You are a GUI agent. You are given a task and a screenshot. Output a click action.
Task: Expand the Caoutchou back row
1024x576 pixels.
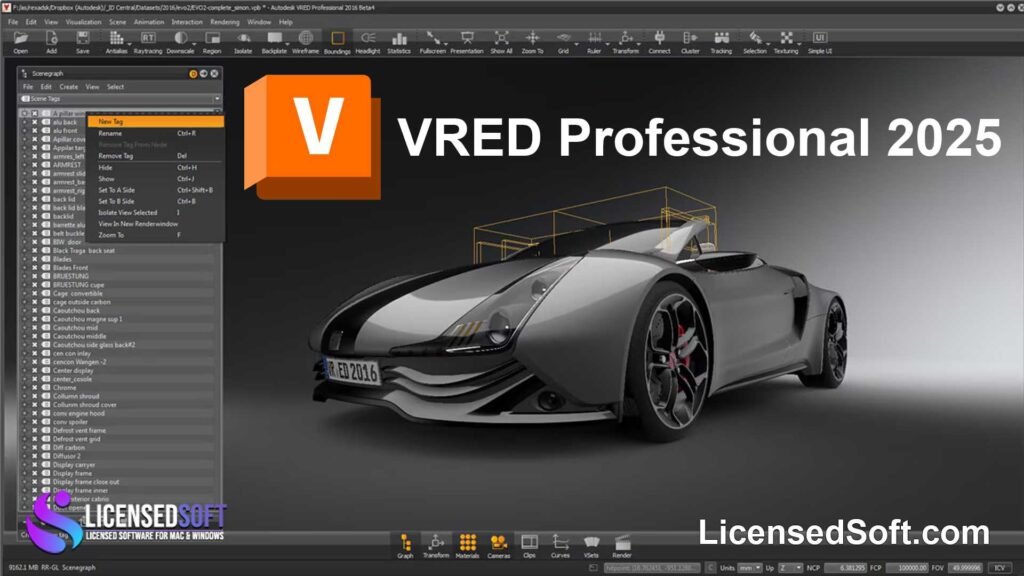(x=25, y=310)
